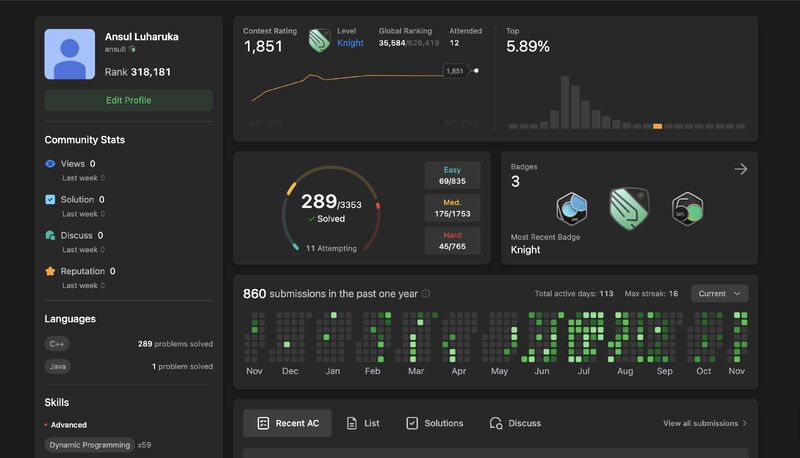Click the Ansul Luharuka name heading
Image resolution: width=800 pixels, height=458 pixels.
tap(142, 37)
